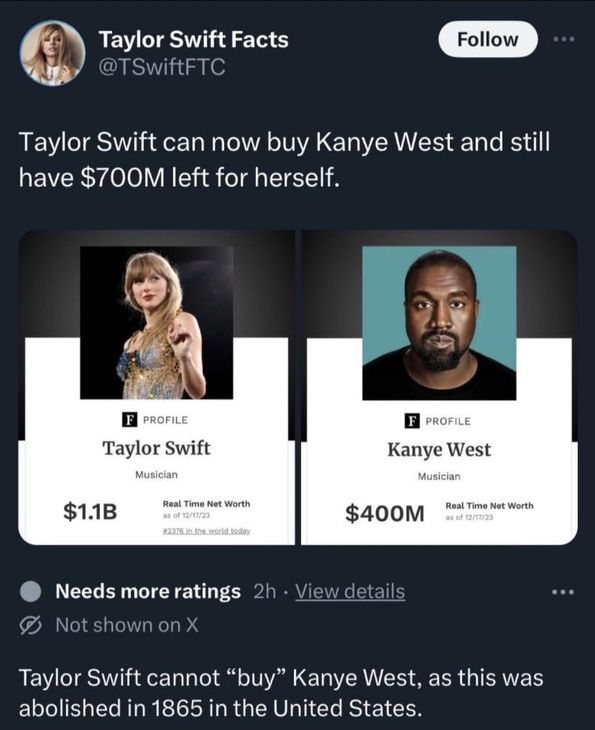Click the Kanye West name on card

click(439, 449)
